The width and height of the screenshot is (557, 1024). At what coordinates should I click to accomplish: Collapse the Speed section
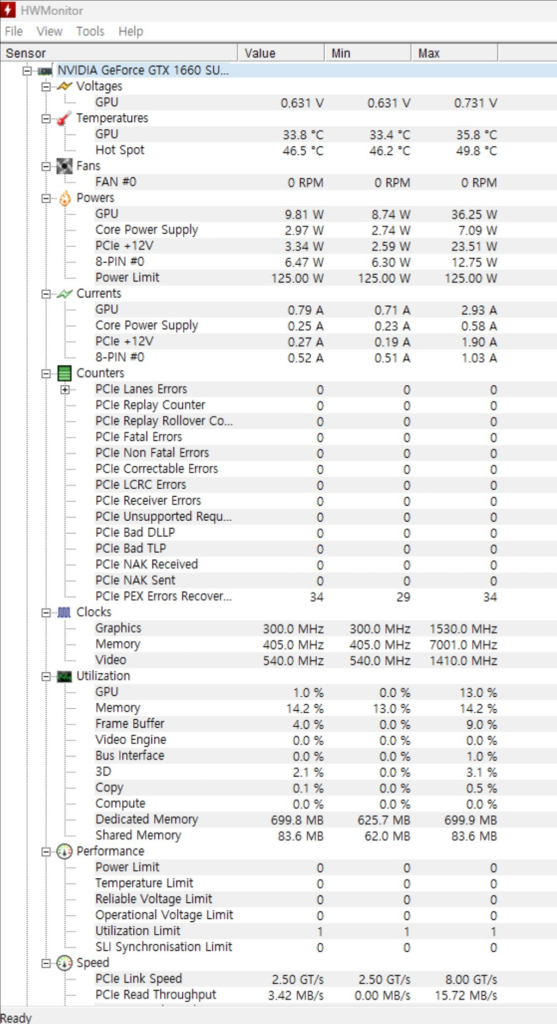(x=46, y=963)
